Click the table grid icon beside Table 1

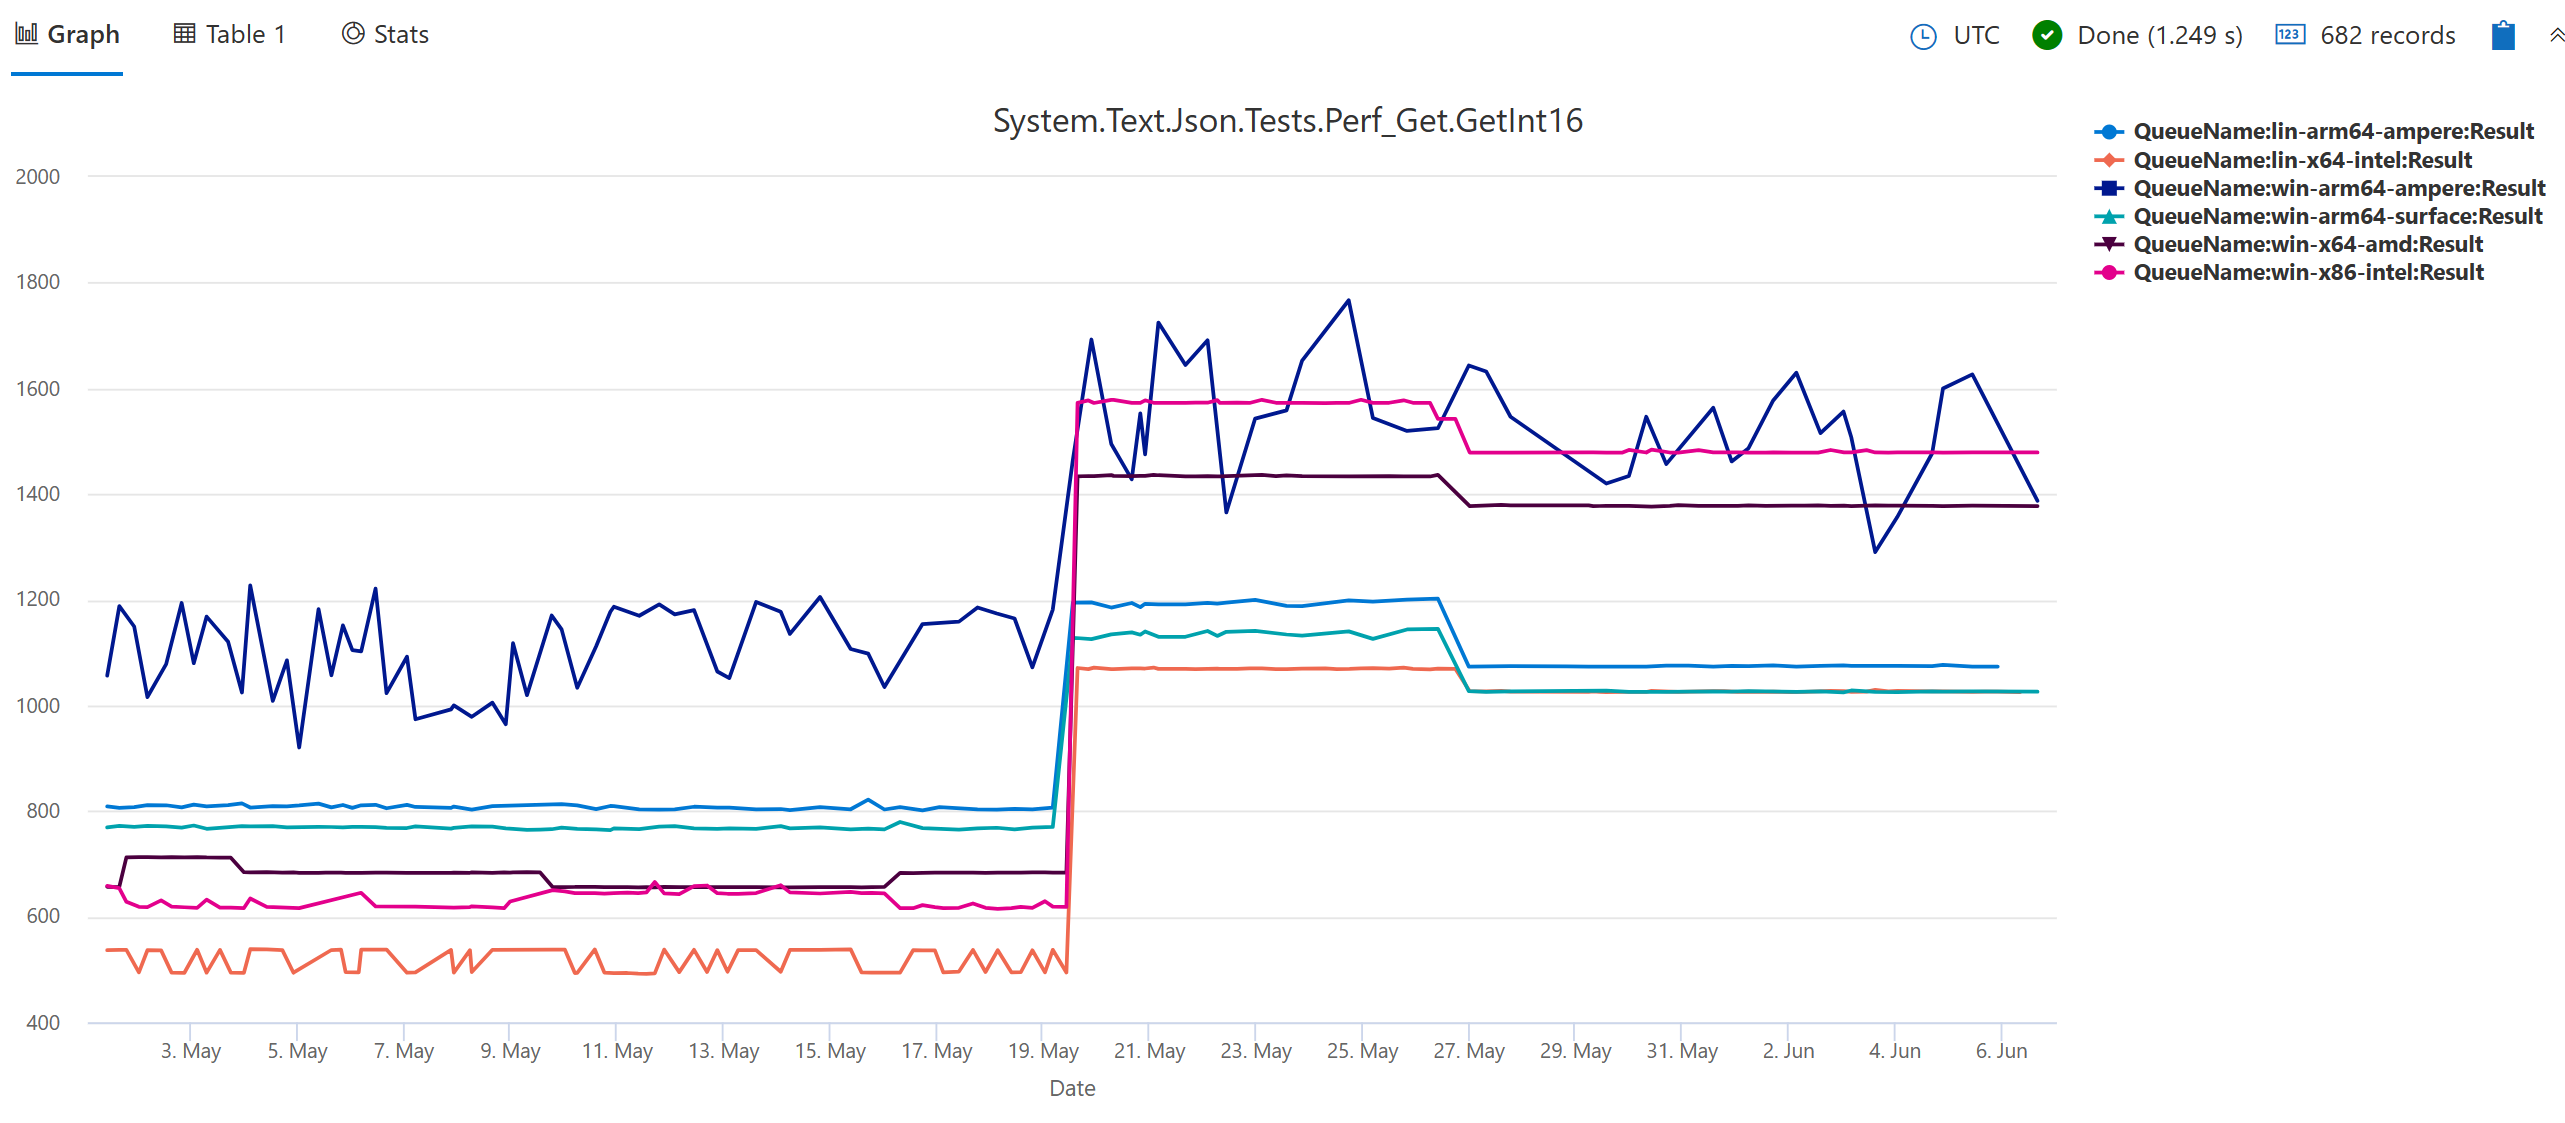tap(184, 32)
